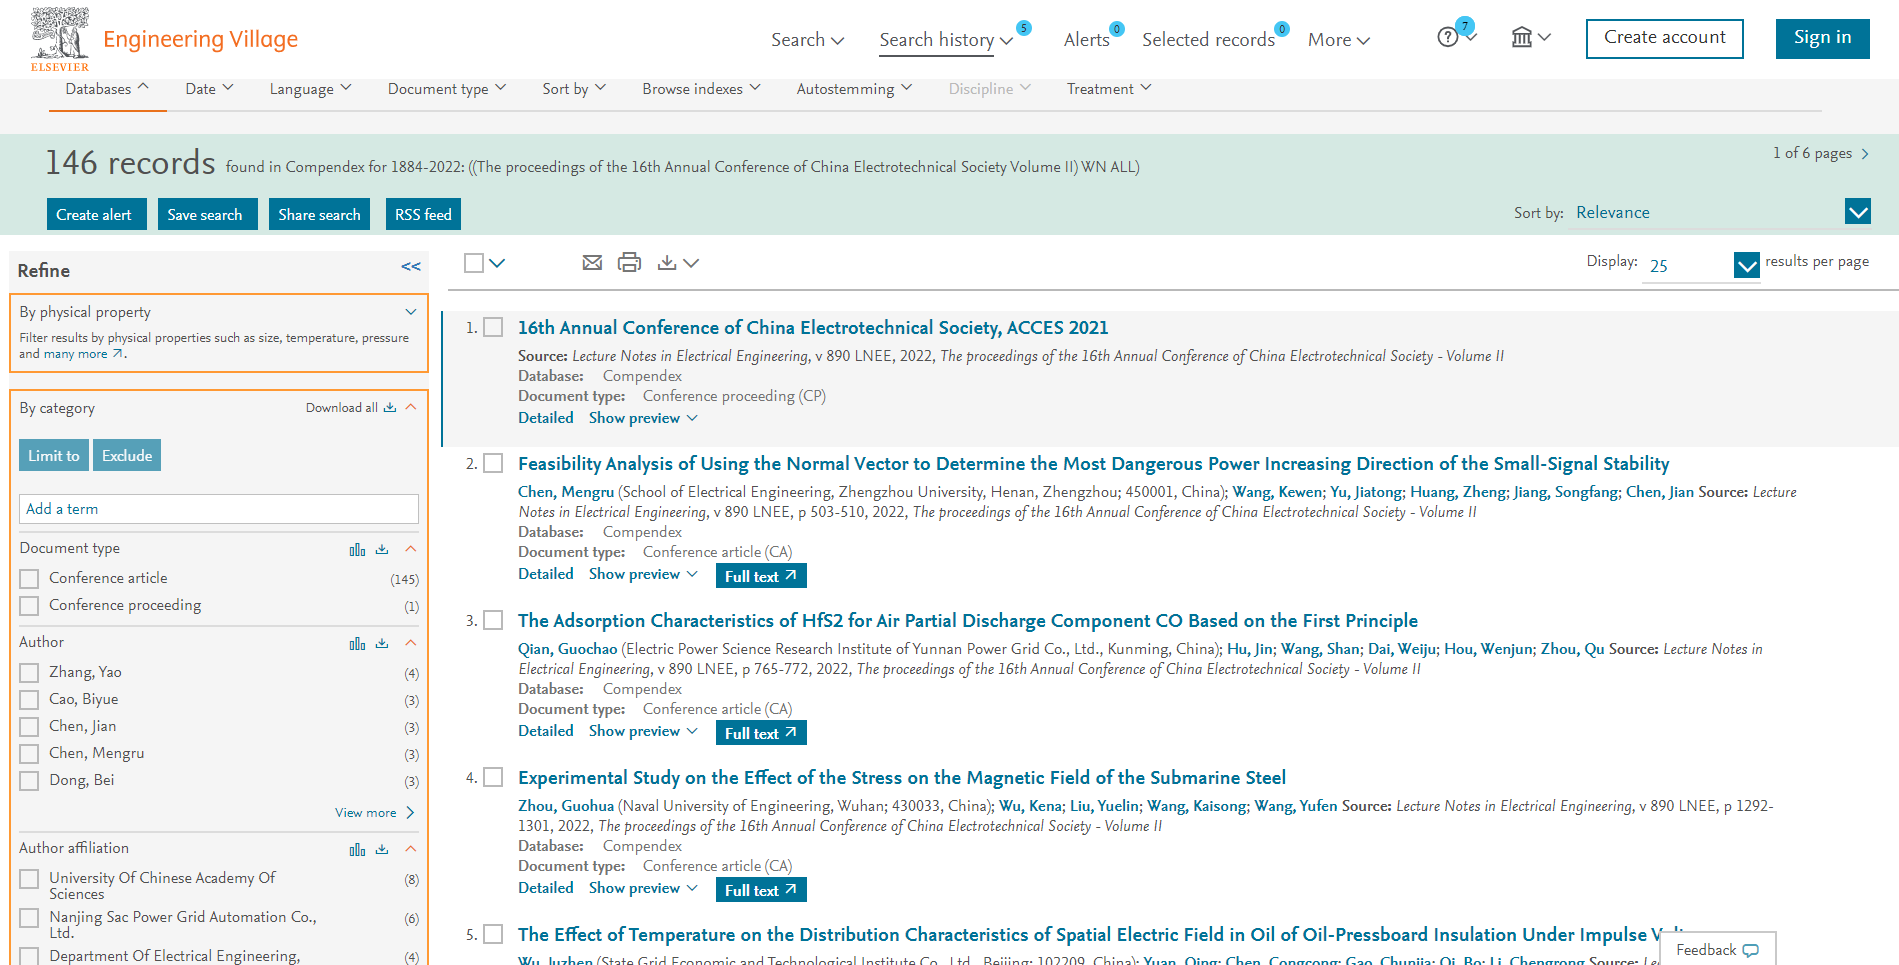Click the Sign in button
Viewport: 1899px width, 965px height.
(1822, 38)
